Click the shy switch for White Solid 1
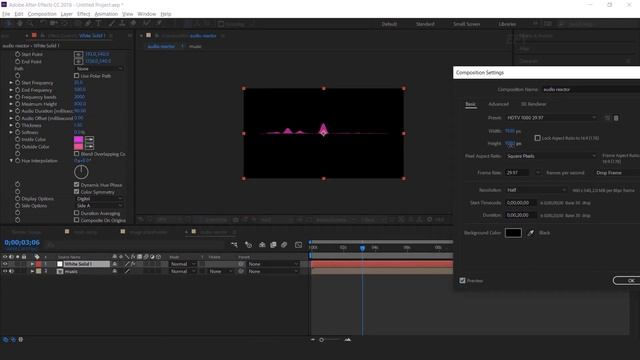 [x=115, y=264]
